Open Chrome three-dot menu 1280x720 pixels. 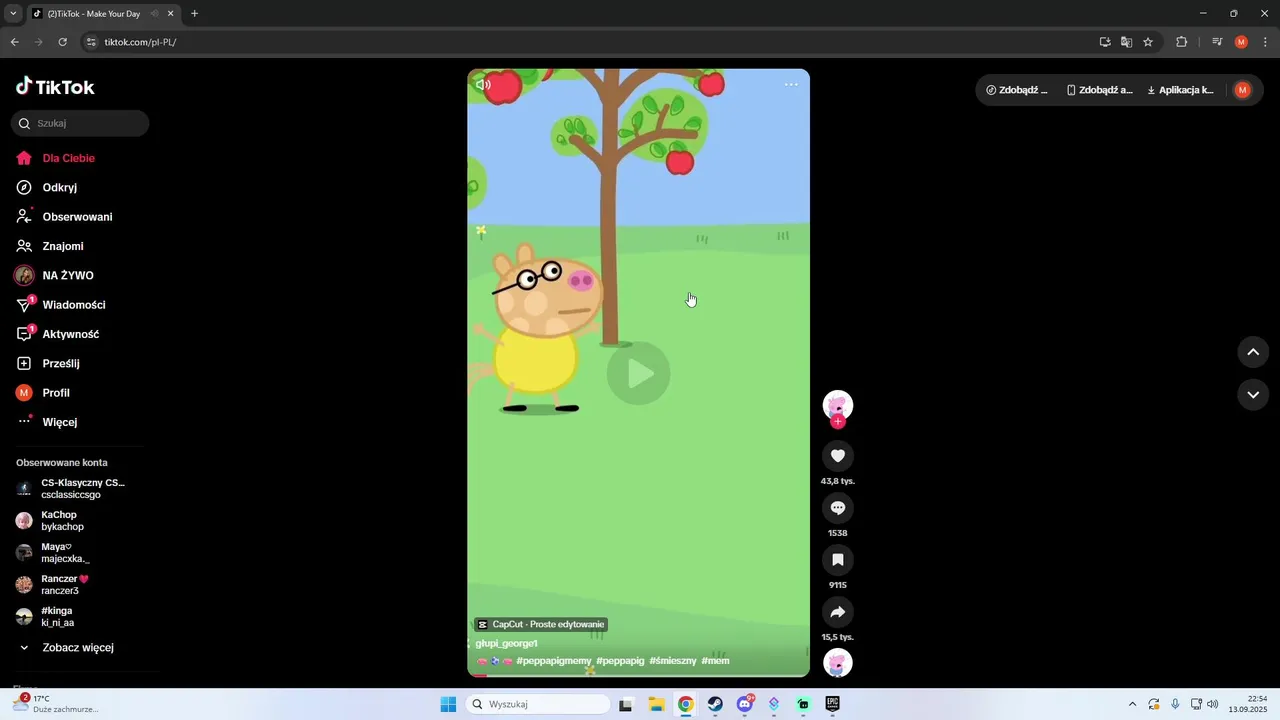1266,42
